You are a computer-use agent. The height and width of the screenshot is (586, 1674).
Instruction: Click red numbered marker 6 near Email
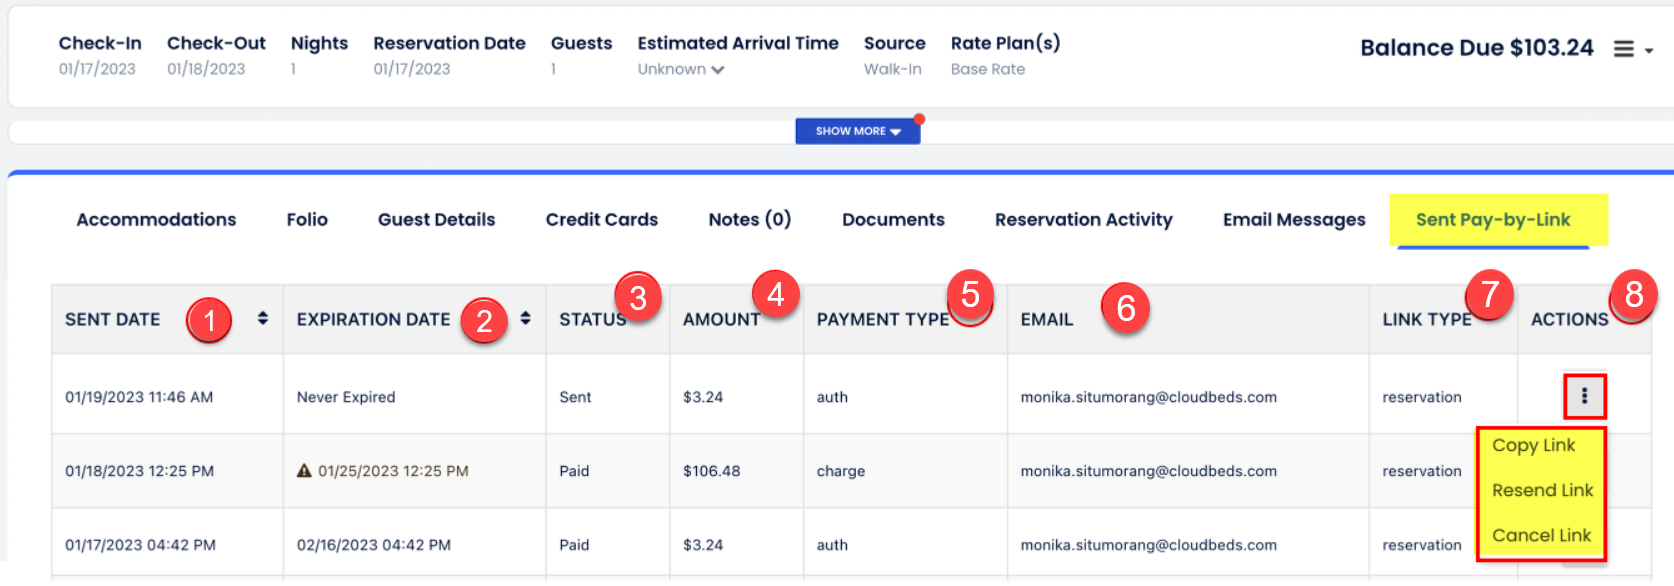point(1125,308)
